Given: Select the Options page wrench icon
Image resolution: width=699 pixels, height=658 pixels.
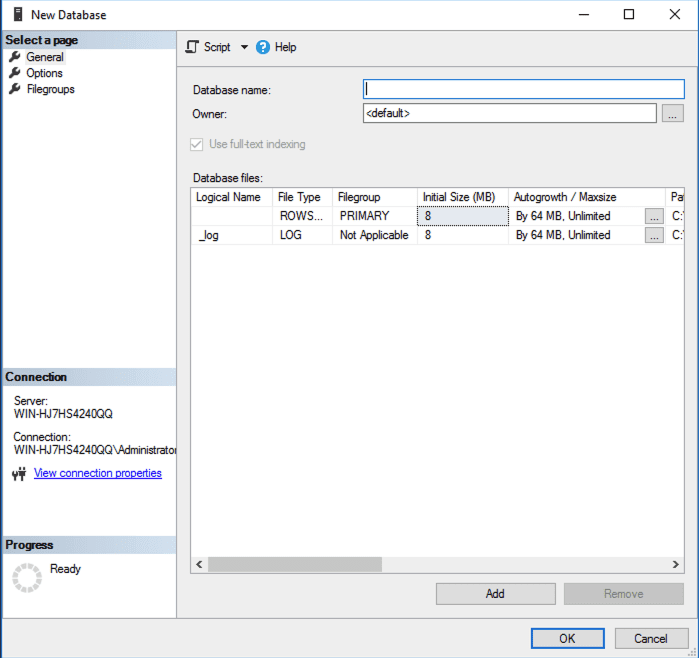Looking at the screenshot, I should tap(15, 73).
